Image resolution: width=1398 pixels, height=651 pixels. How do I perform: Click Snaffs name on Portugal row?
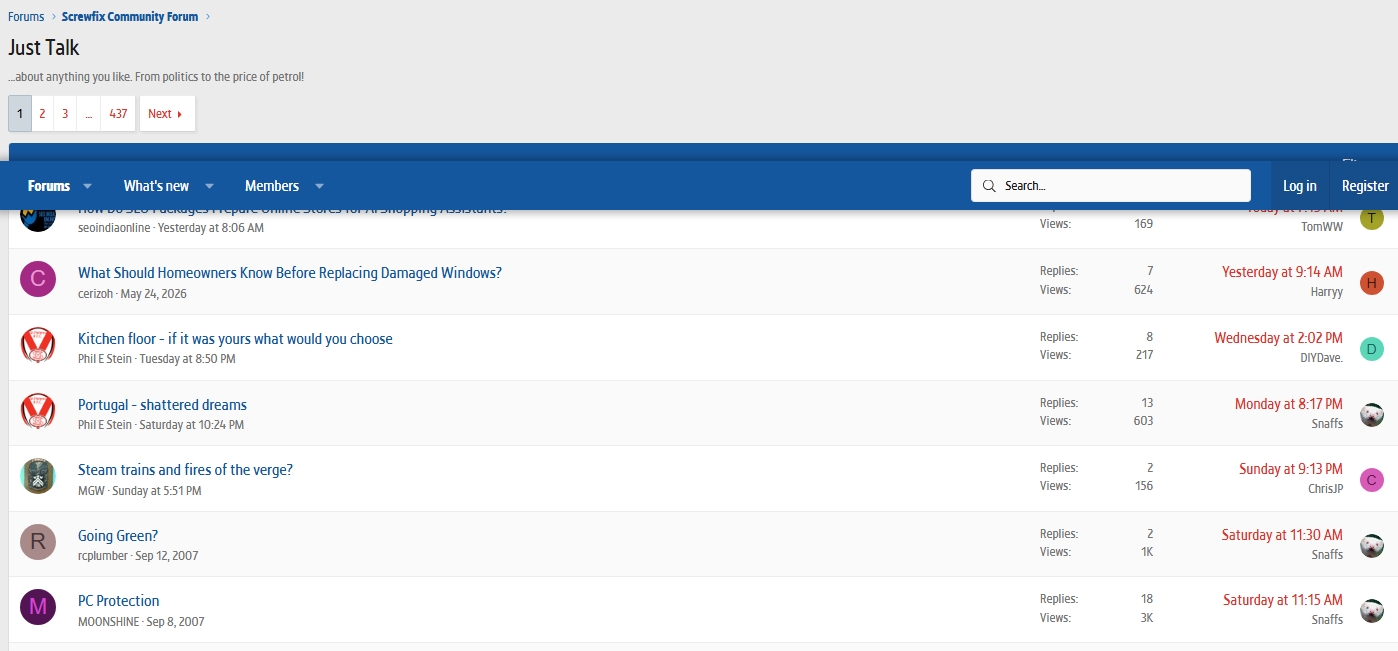1327,424
